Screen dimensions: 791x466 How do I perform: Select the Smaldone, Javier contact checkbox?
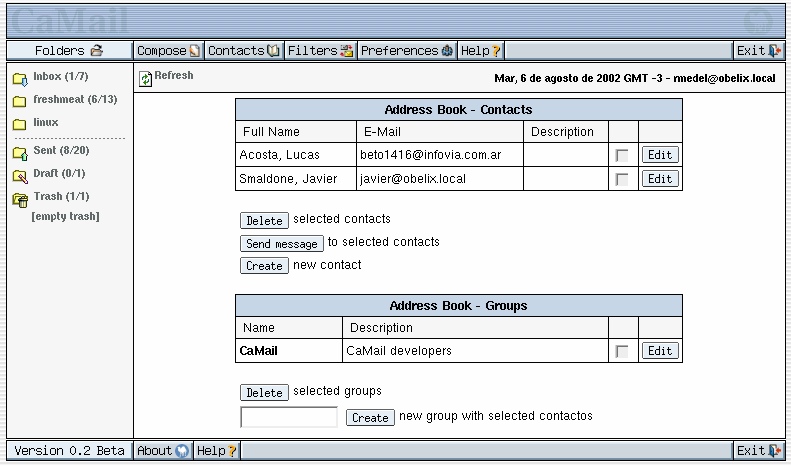click(x=622, y=179)
